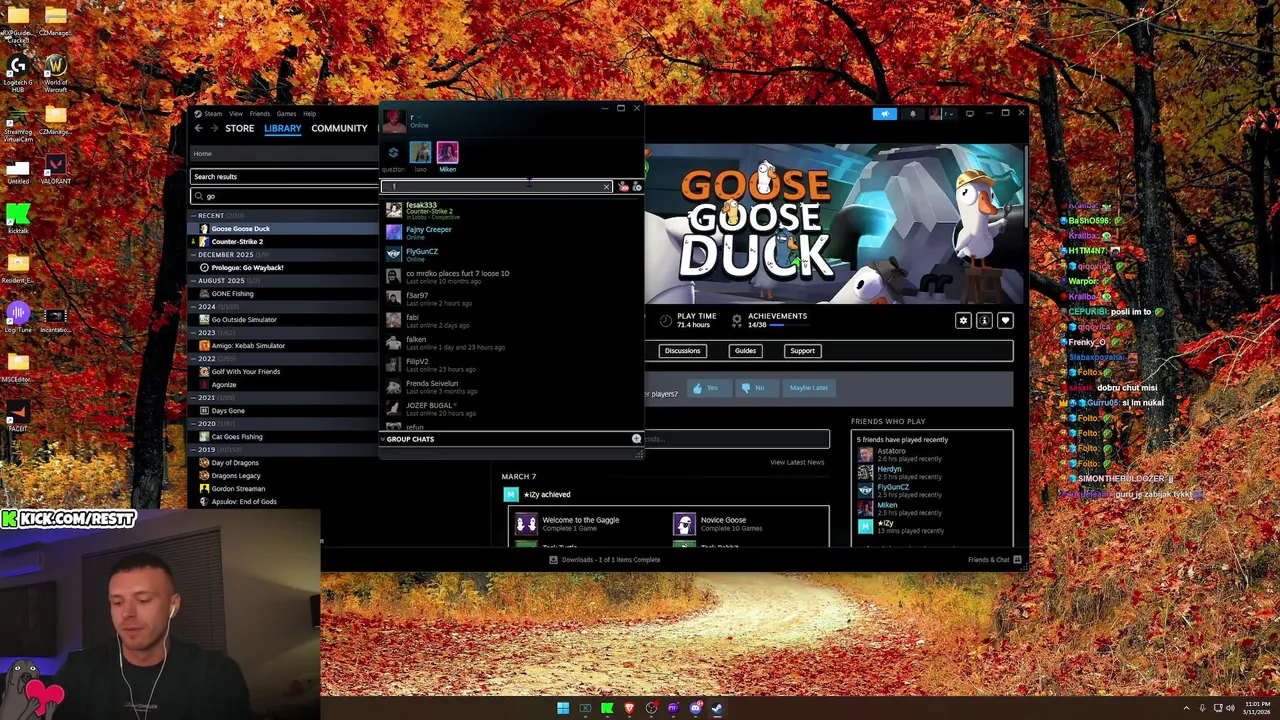This screenshot has width=1280, height=720.
Task: Open the account dropdown in Steam header
Action: [942, 114]
